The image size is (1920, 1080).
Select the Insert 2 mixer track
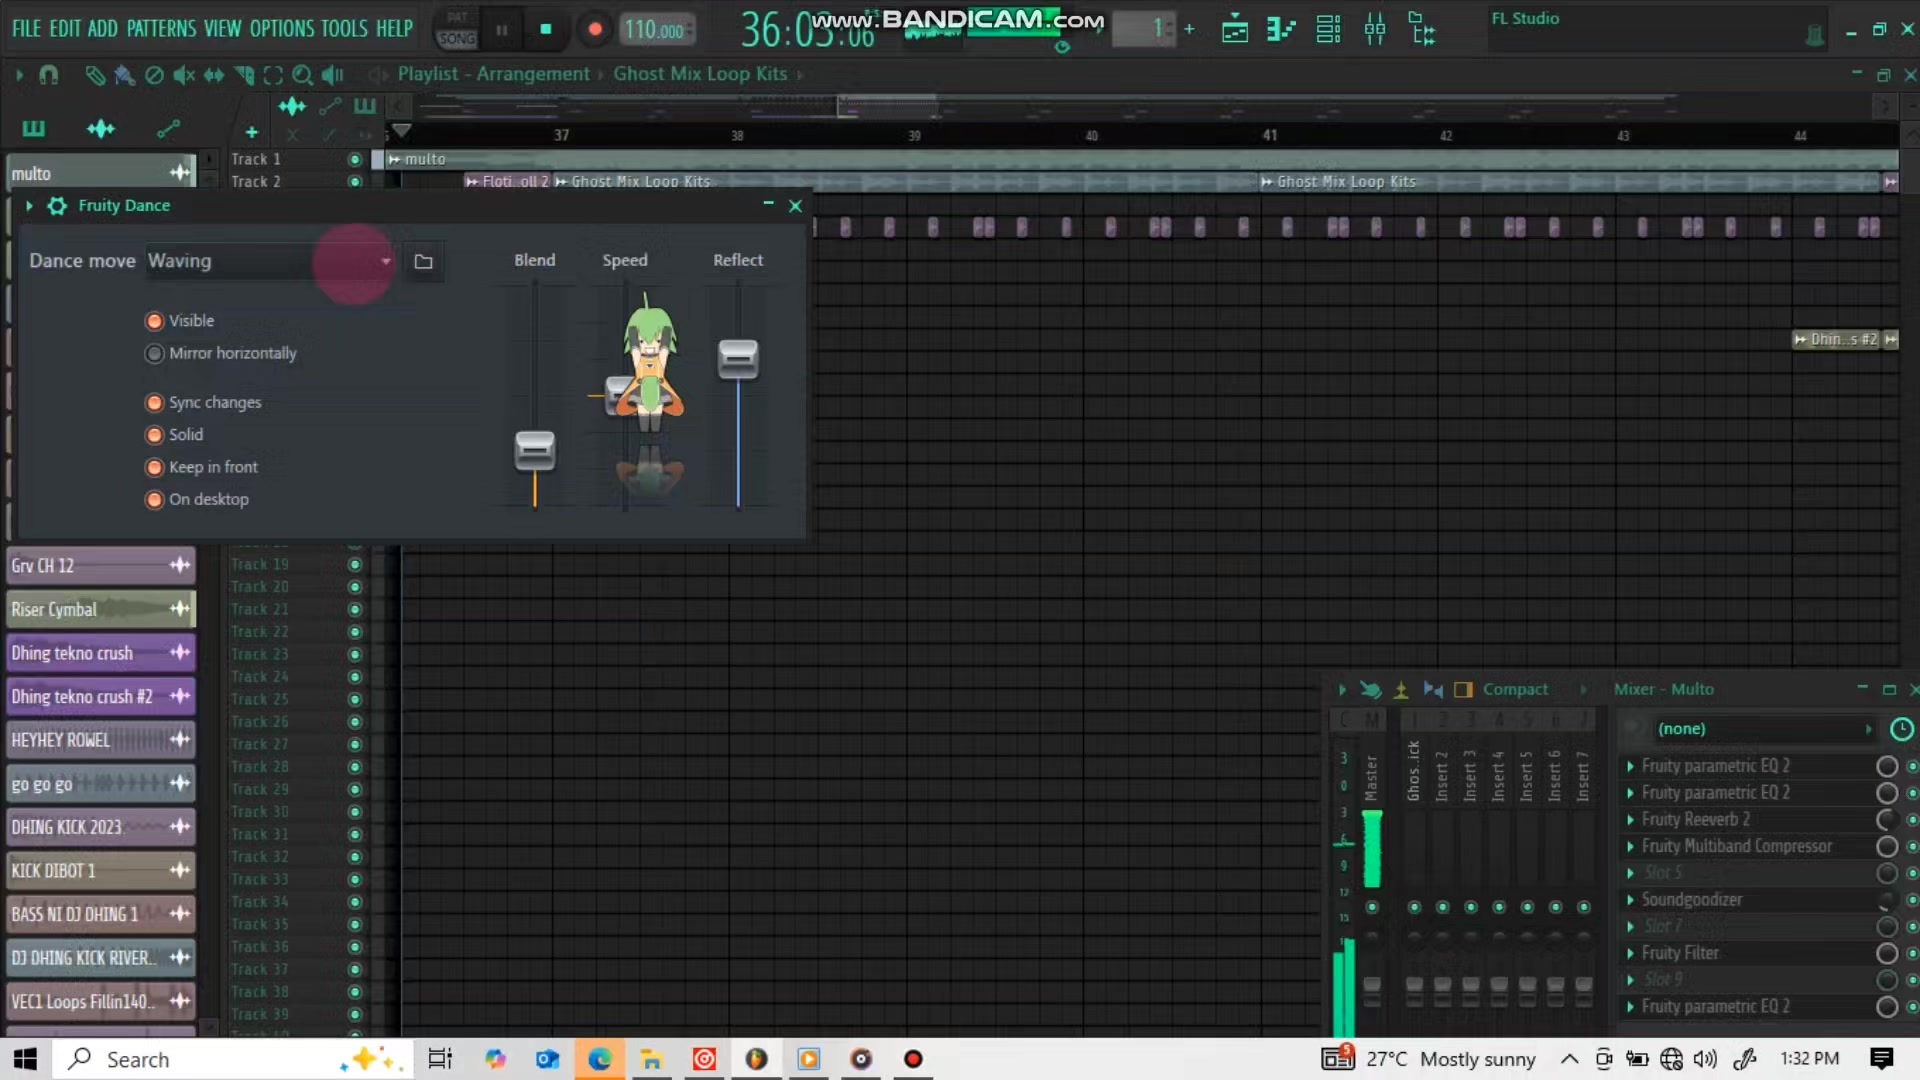[1442, 775]
